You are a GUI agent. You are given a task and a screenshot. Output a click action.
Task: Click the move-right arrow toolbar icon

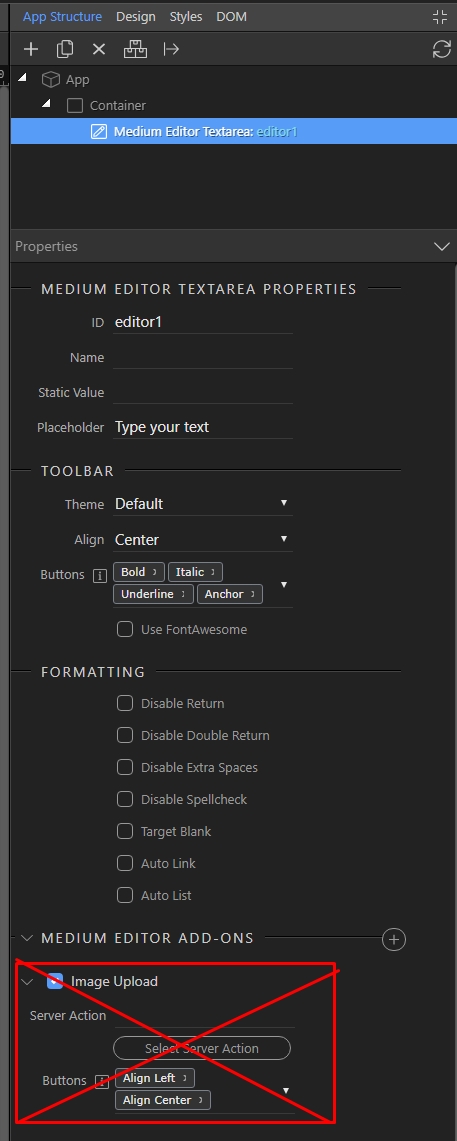[171, 49]
